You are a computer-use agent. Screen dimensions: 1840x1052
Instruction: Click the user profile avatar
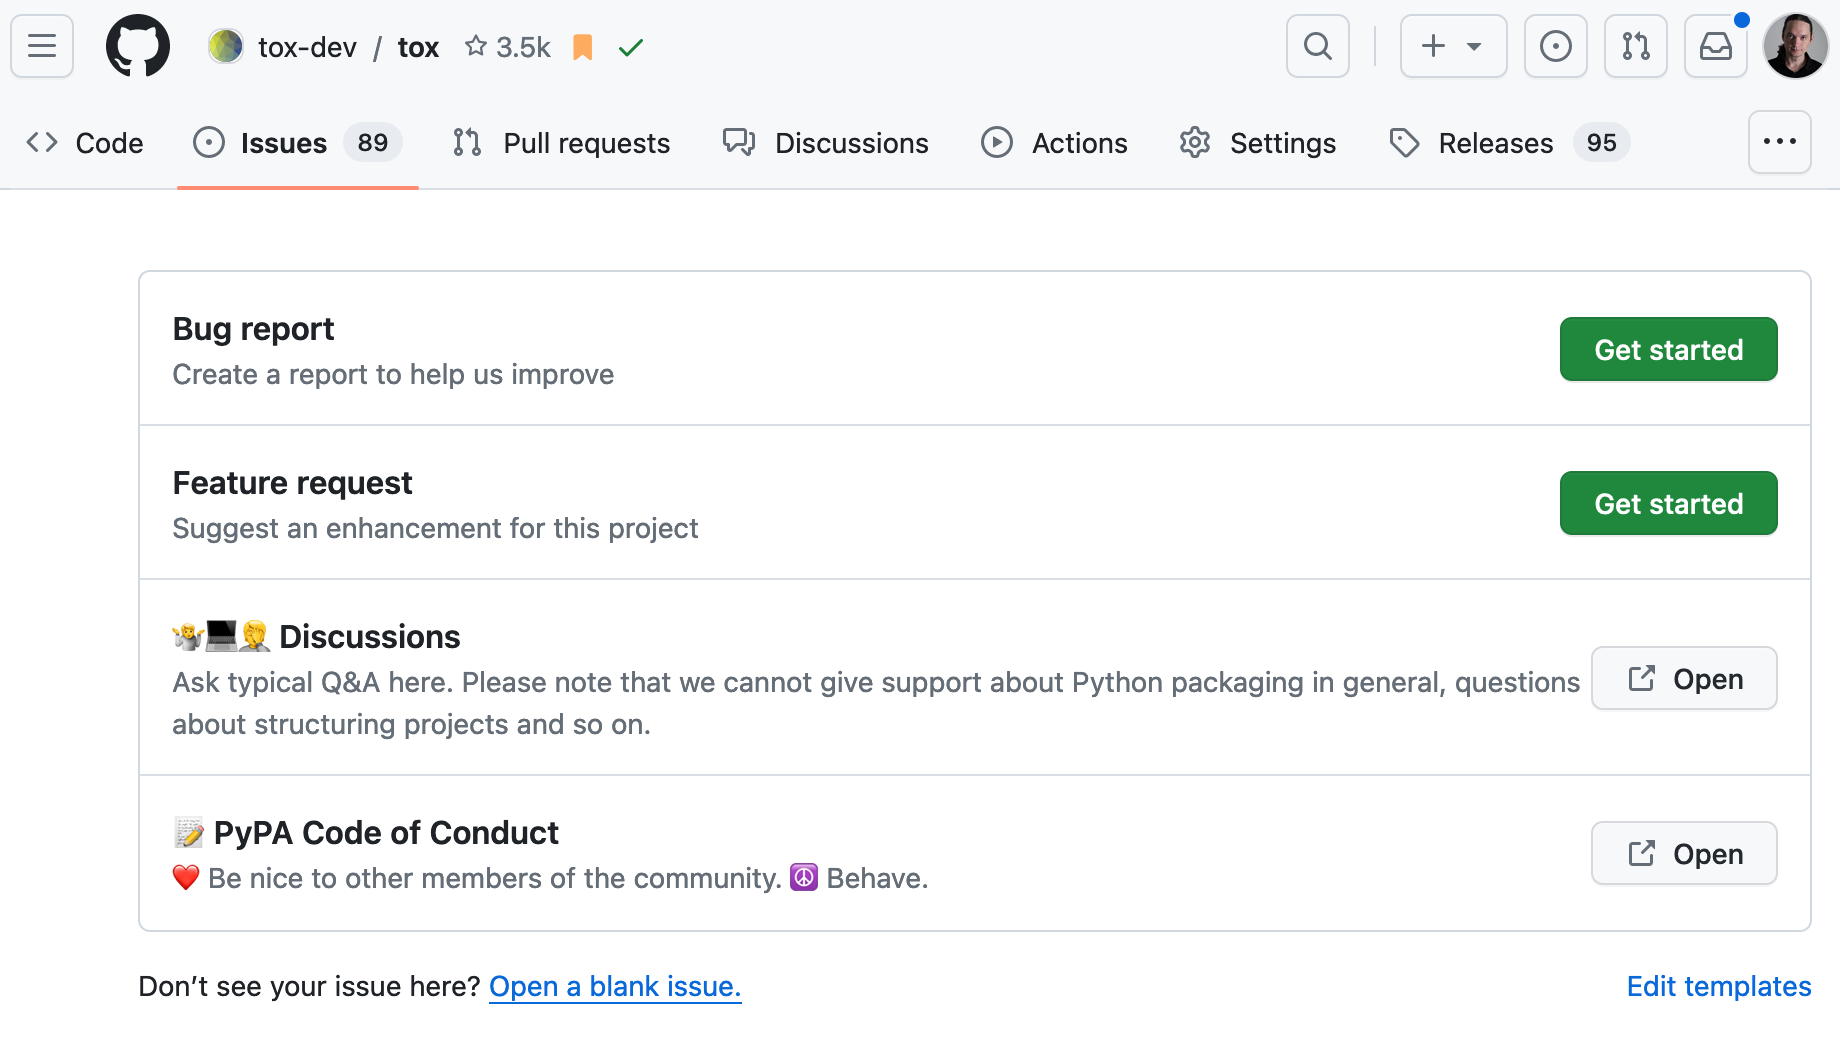click(1795, 46)
